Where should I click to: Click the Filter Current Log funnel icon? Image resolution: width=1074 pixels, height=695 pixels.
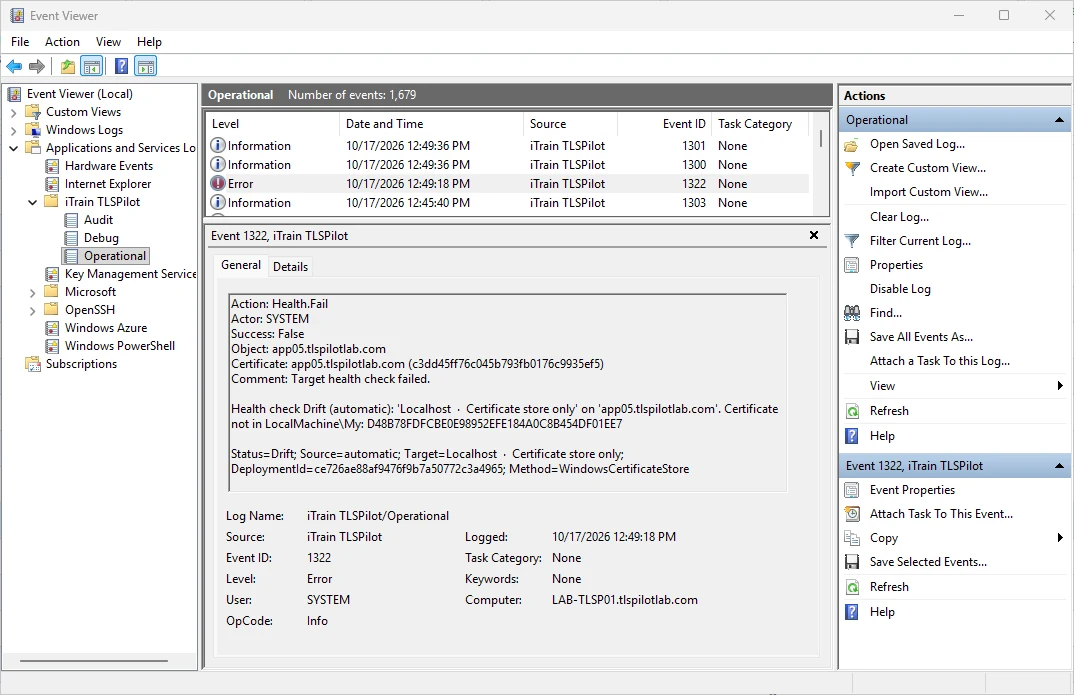pos(852,241)
